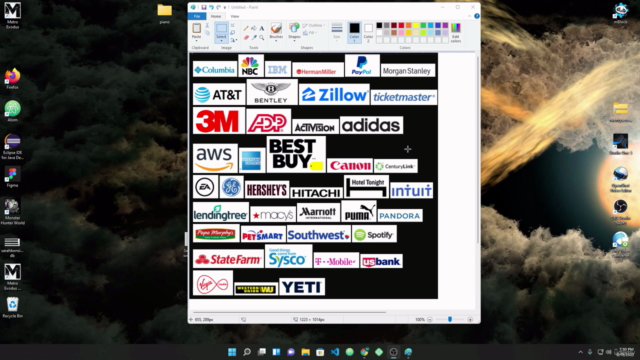Pick the Fill with color bucket tool
Image resolution: width=640 pixels, height=360 pixels.
(254, 29)
